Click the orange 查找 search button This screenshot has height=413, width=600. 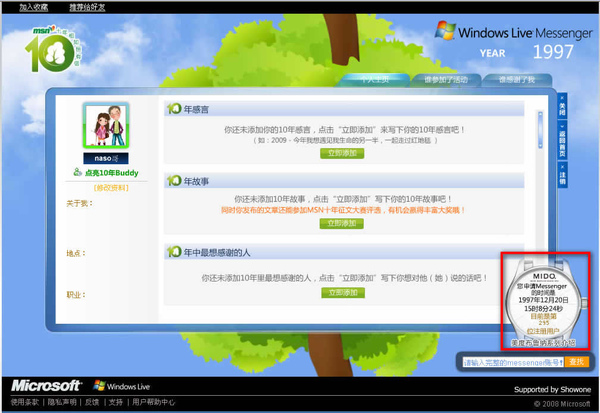point(576,362)
